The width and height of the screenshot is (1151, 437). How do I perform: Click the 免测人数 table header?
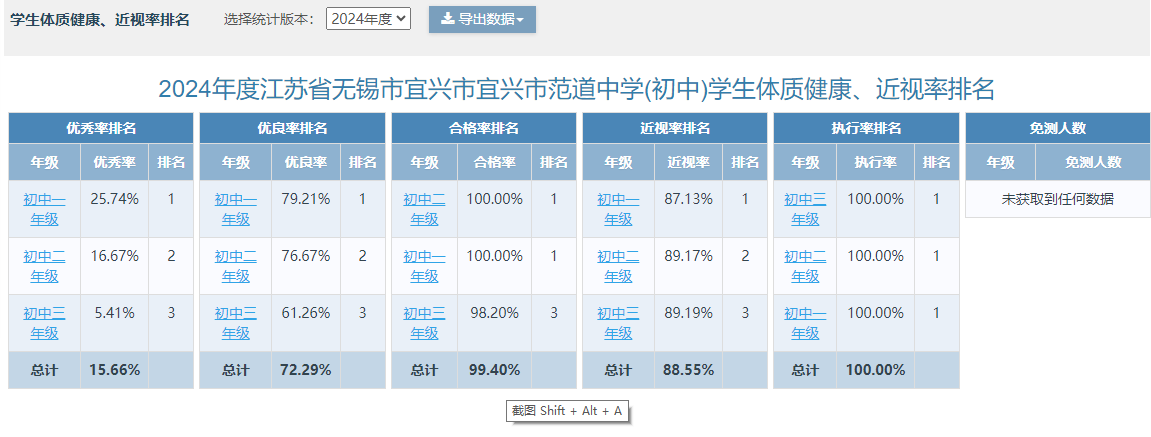click(x=1058, y=128)
